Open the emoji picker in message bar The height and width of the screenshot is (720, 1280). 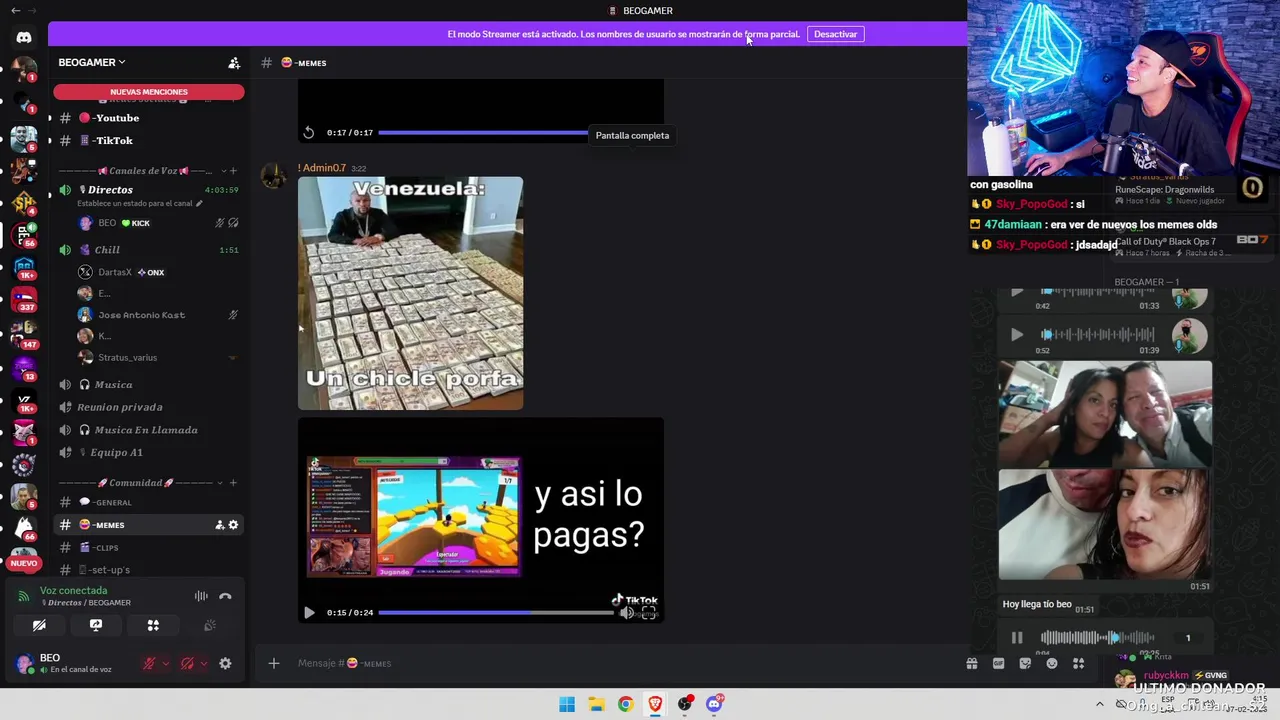(x=1052, y=663)
